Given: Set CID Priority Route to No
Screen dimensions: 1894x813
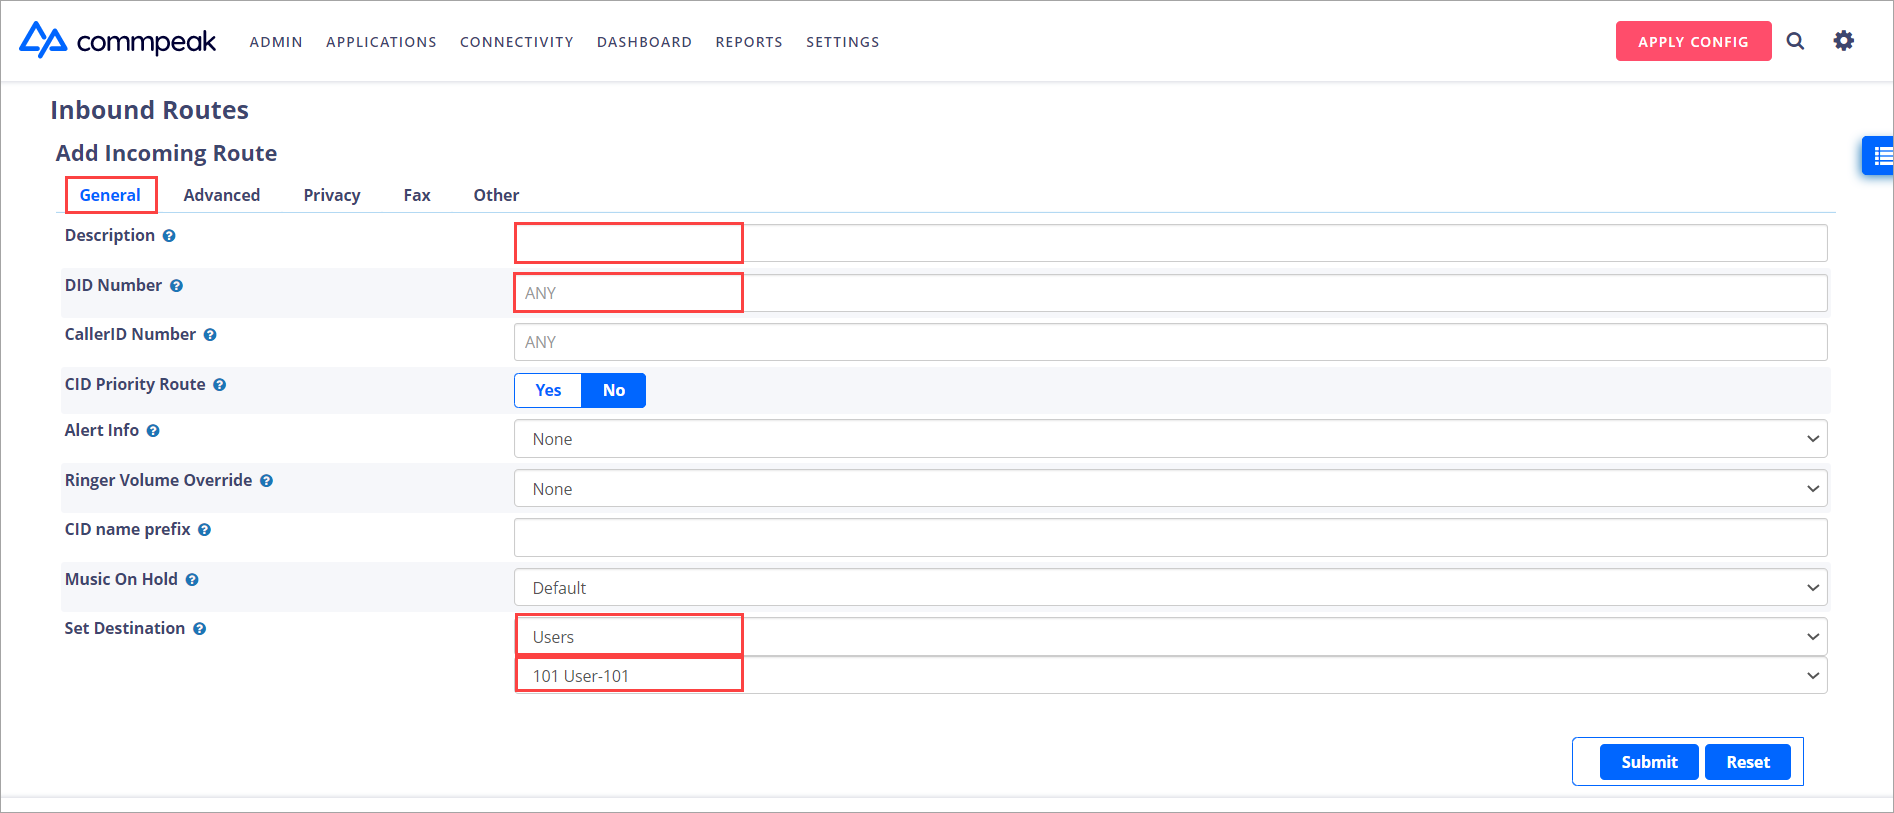Looking at the screenshot, I should pos(614,390).
